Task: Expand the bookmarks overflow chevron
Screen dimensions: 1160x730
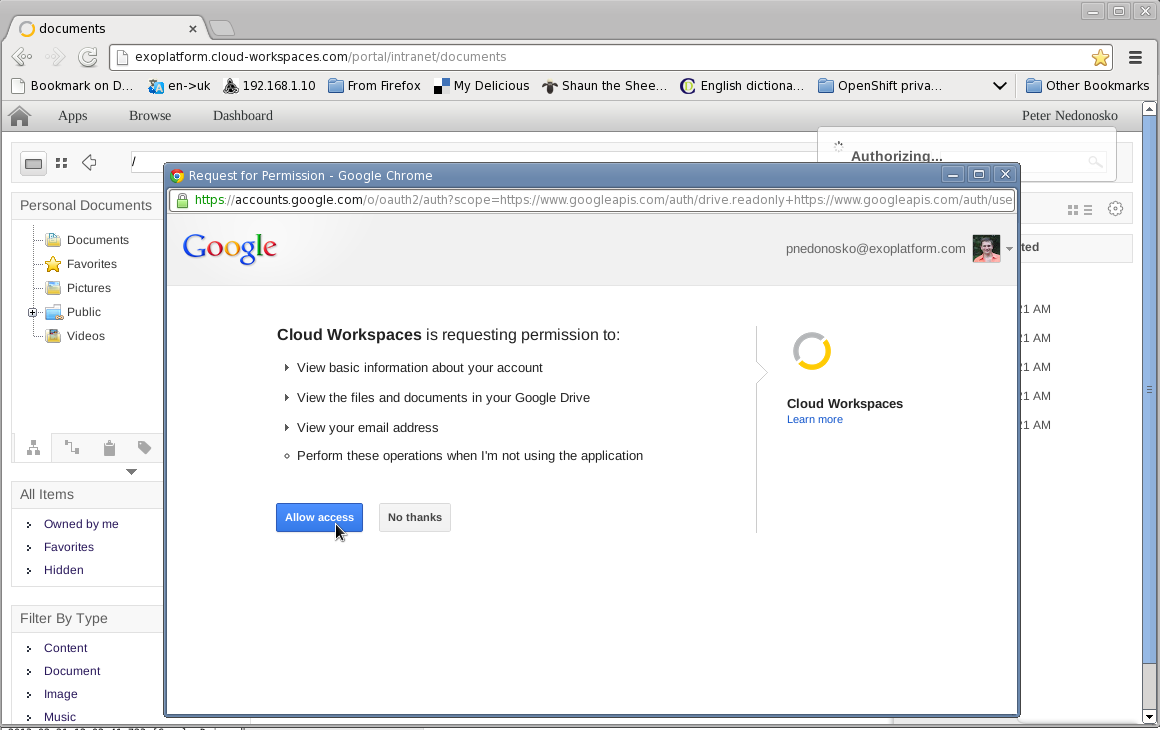Action: [x=999, y=86]
